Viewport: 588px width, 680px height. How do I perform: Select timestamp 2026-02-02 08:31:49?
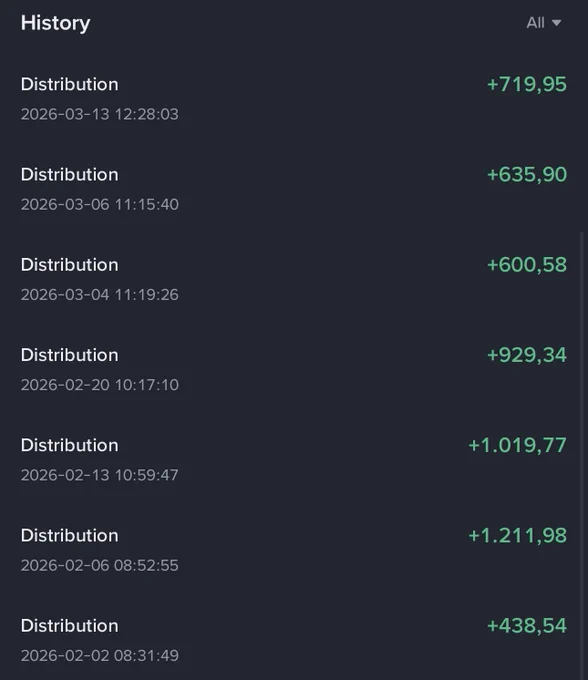100,655
